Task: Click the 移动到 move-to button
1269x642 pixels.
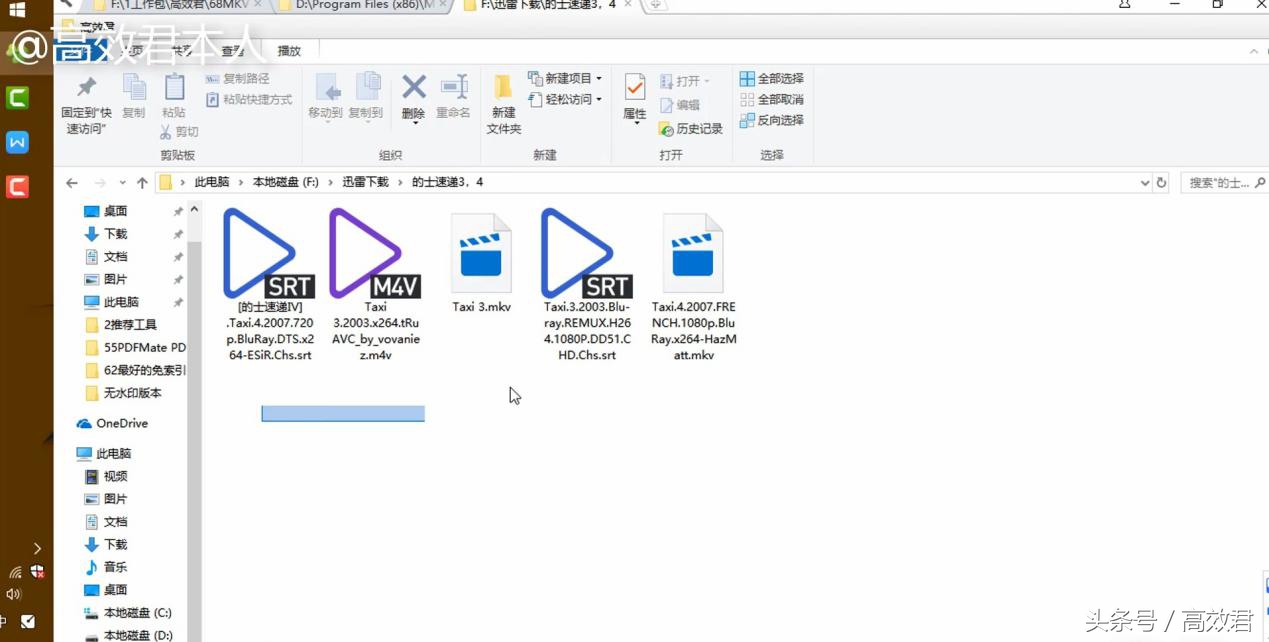Action: [326, 97]
